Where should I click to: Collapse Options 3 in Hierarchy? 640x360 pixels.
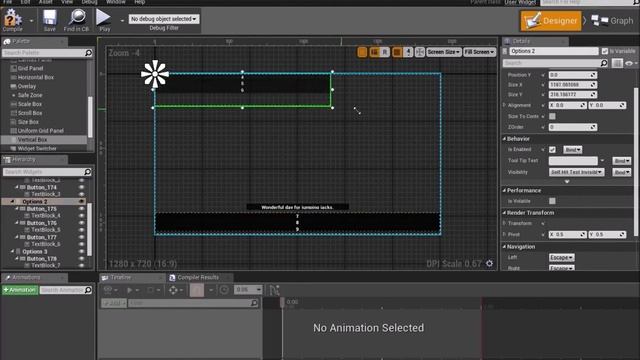point(12,251)
